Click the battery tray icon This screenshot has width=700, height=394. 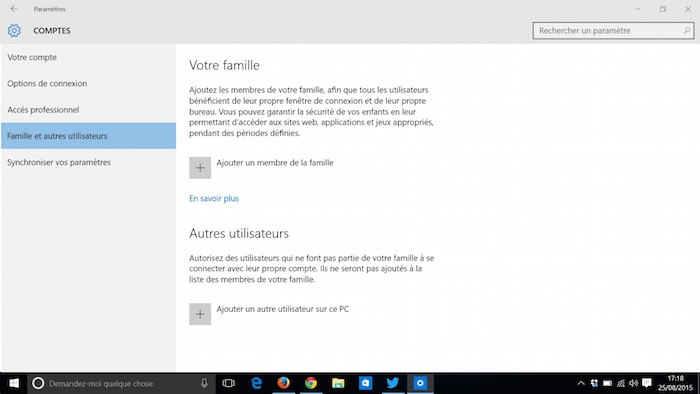click(608, 383)
